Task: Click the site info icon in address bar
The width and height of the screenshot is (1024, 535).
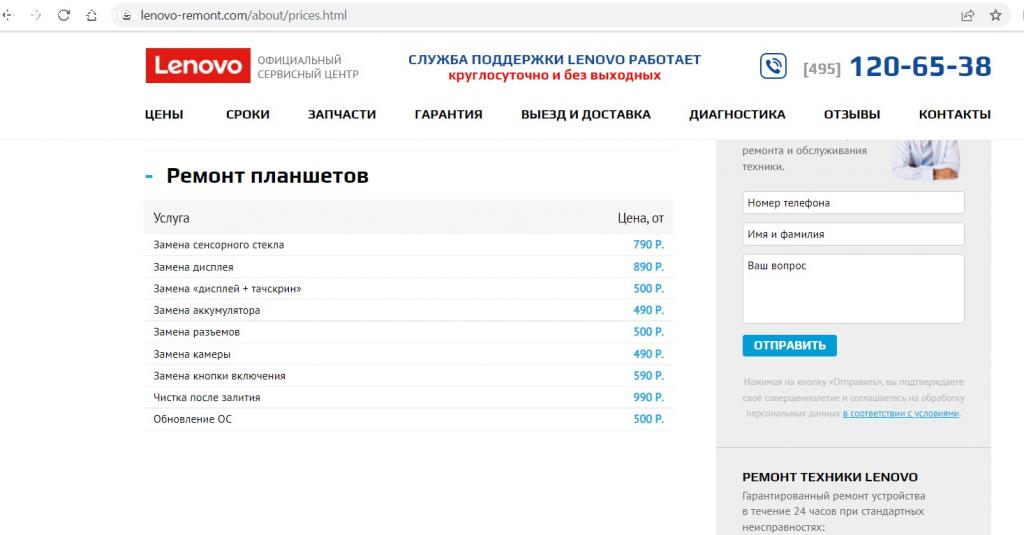Action: click(127, 15)
